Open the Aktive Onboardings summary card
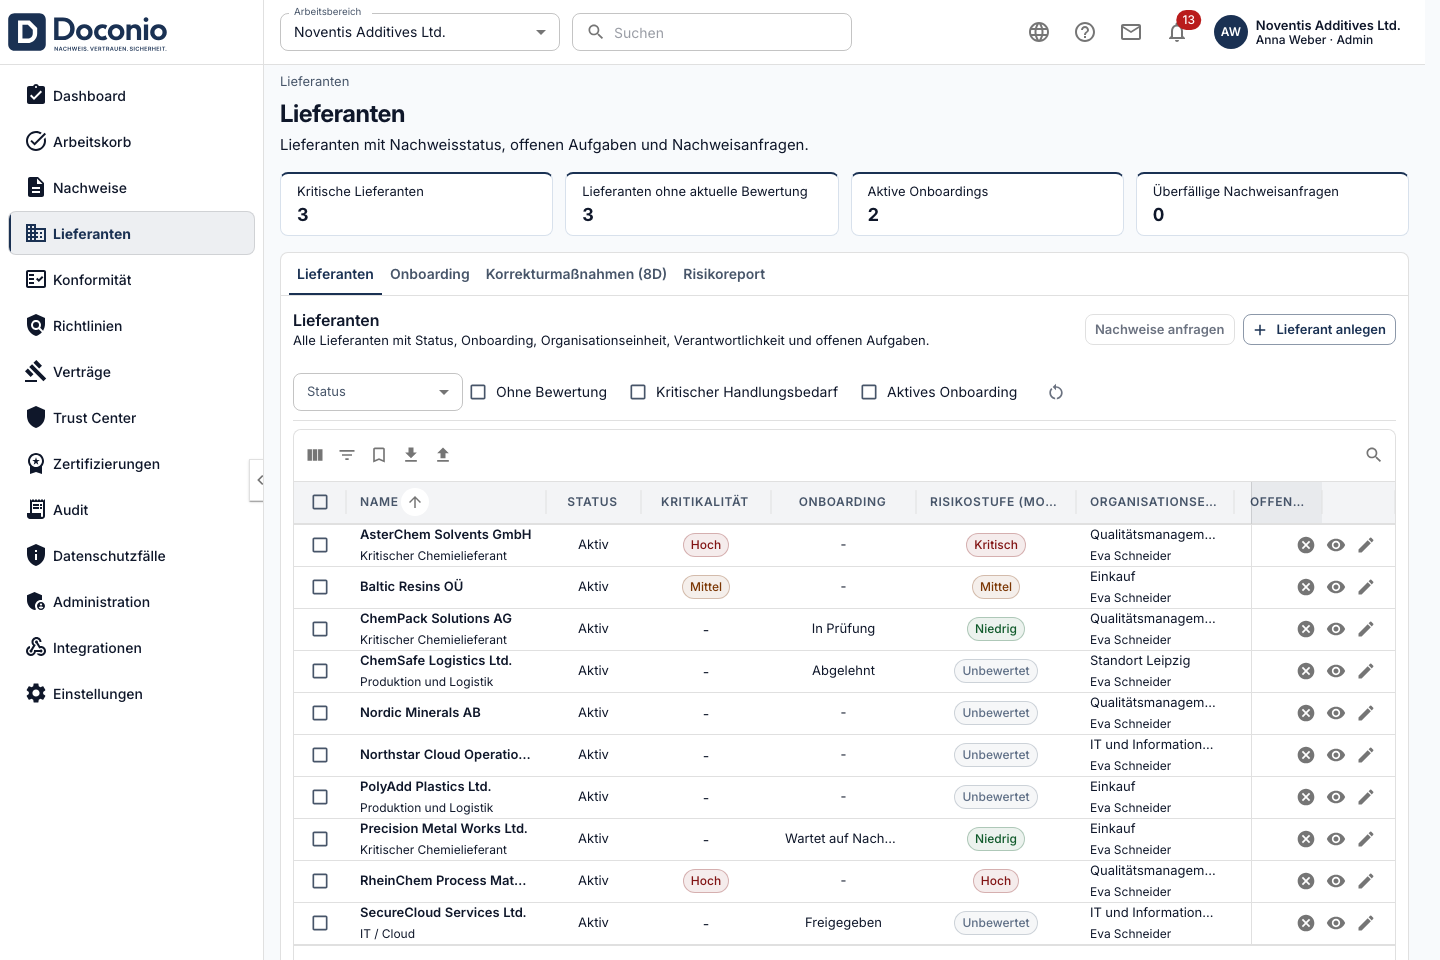The width and height of the screenshot is (1440, 960). 987,204
